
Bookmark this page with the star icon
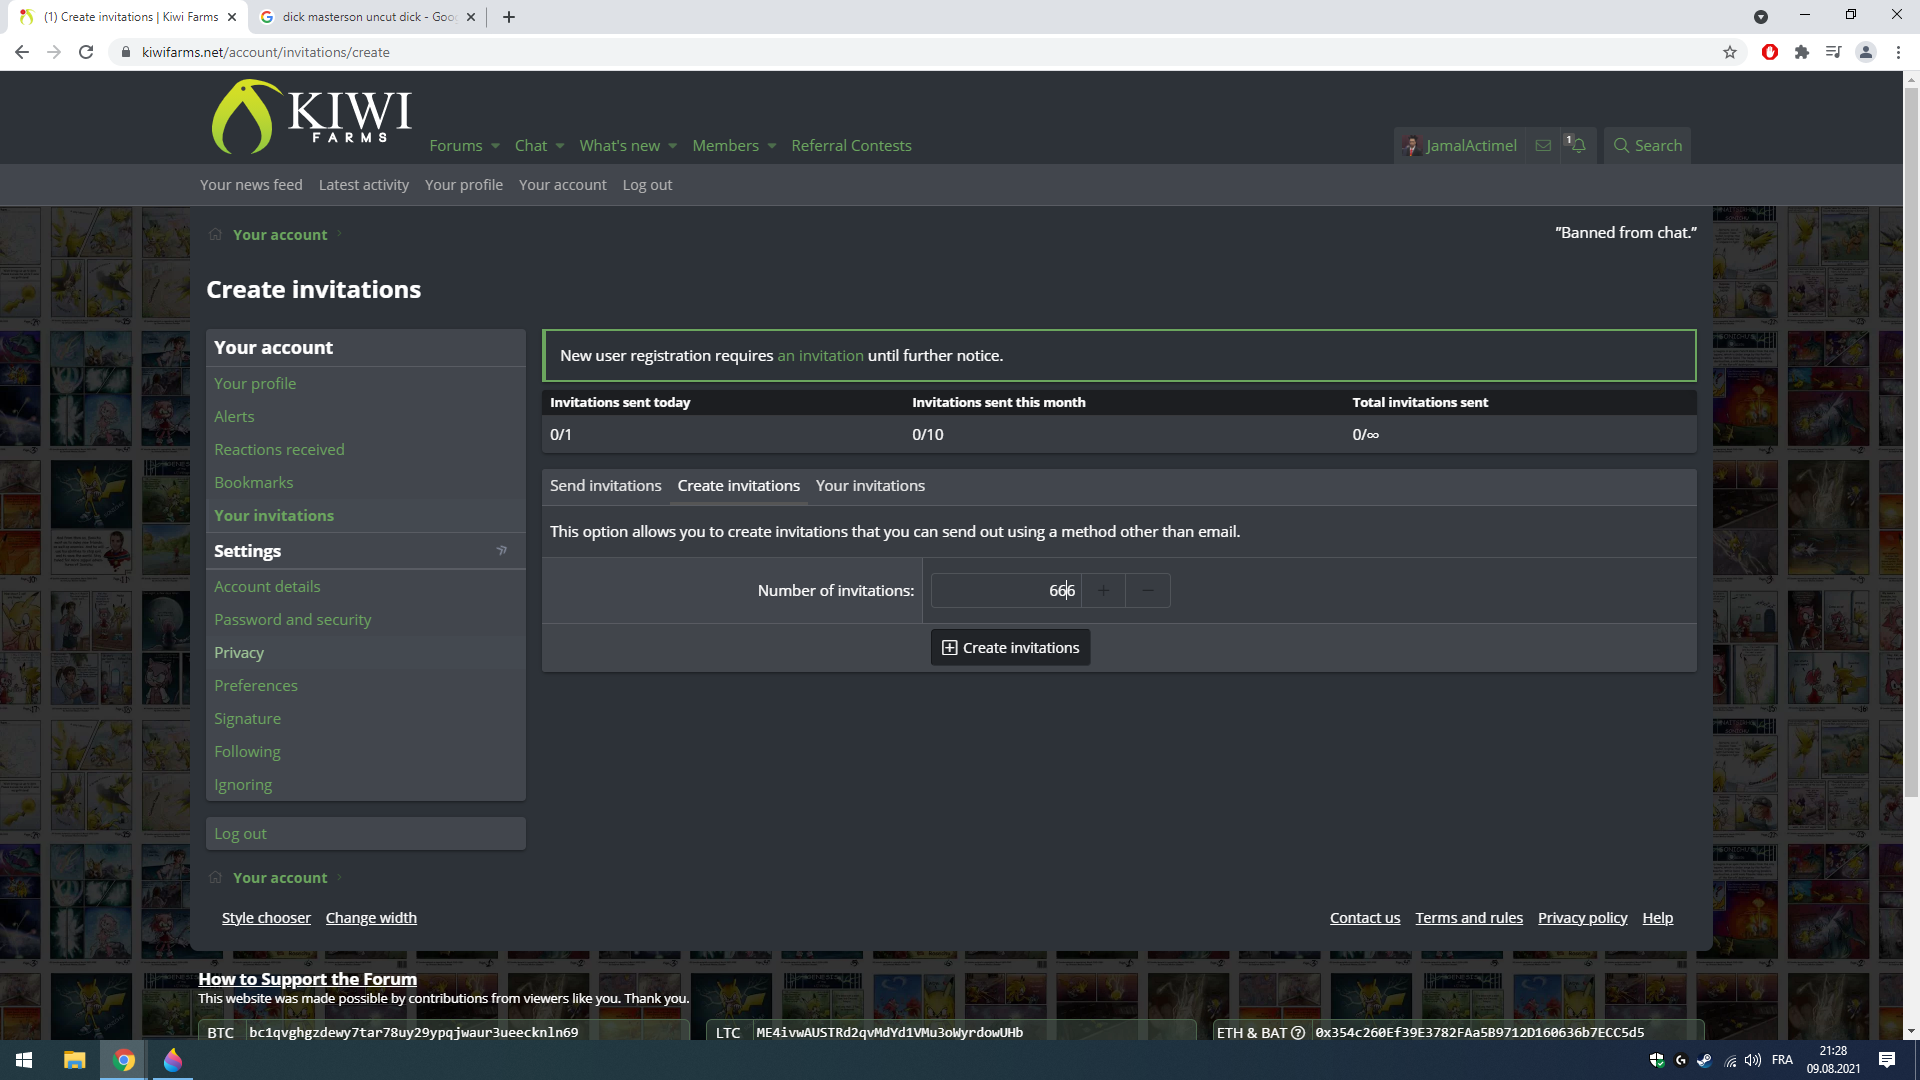point(1730,52)
